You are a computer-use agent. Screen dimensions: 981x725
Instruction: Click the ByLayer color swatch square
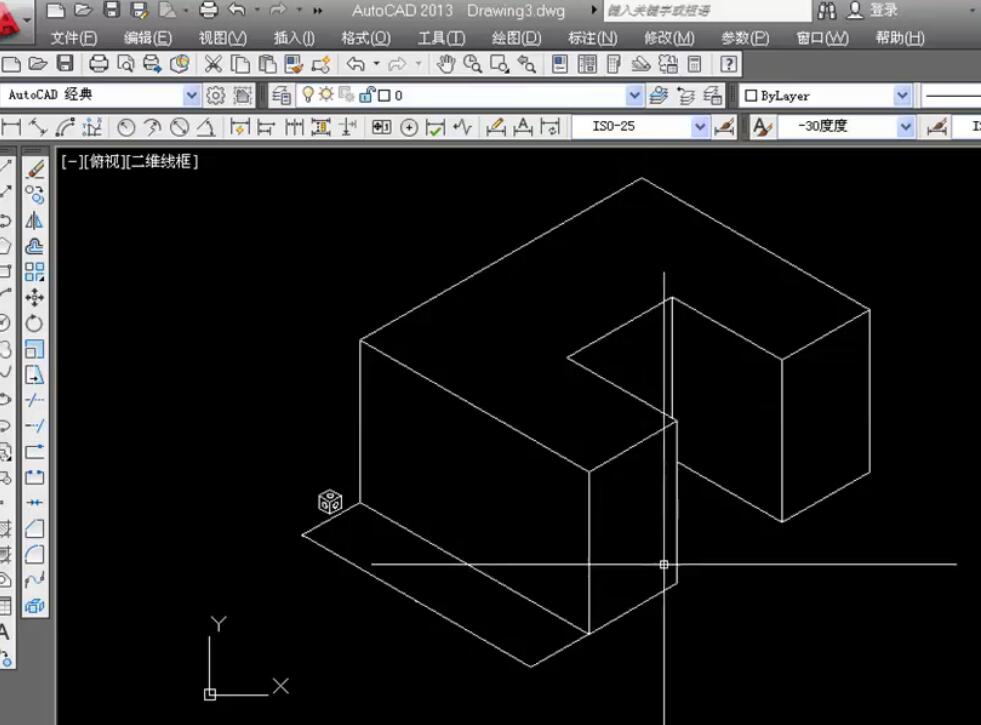[751, 96]
